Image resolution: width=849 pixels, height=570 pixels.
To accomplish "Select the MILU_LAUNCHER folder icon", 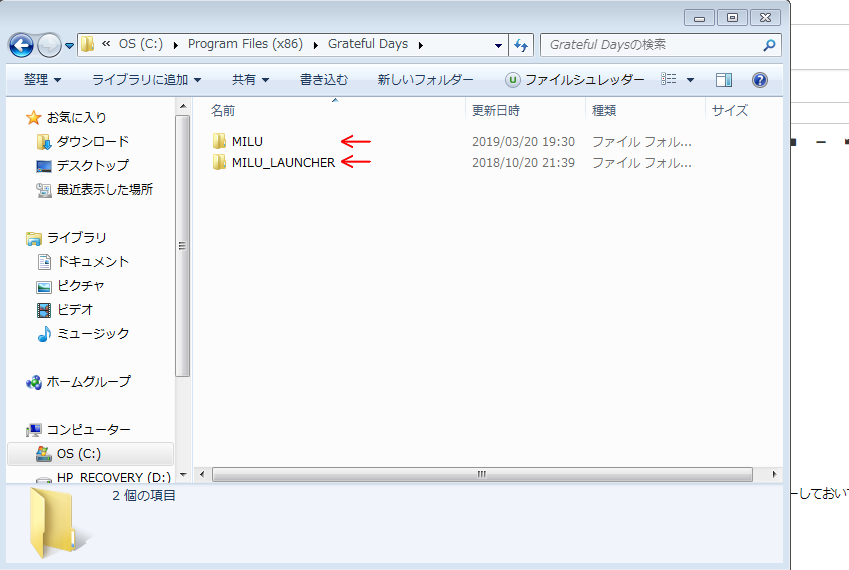I will point(219,162).
